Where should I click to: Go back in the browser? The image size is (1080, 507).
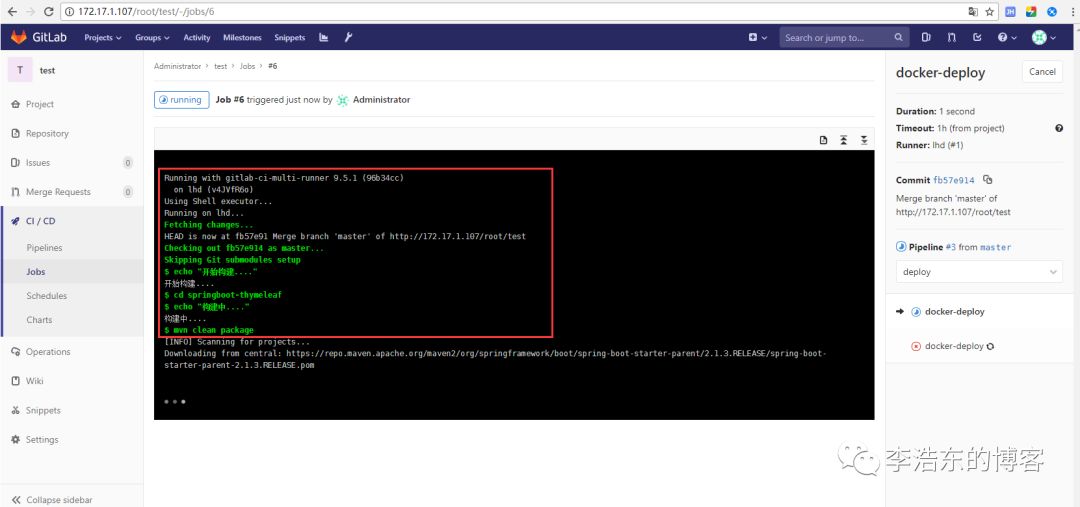coord(12,12)
